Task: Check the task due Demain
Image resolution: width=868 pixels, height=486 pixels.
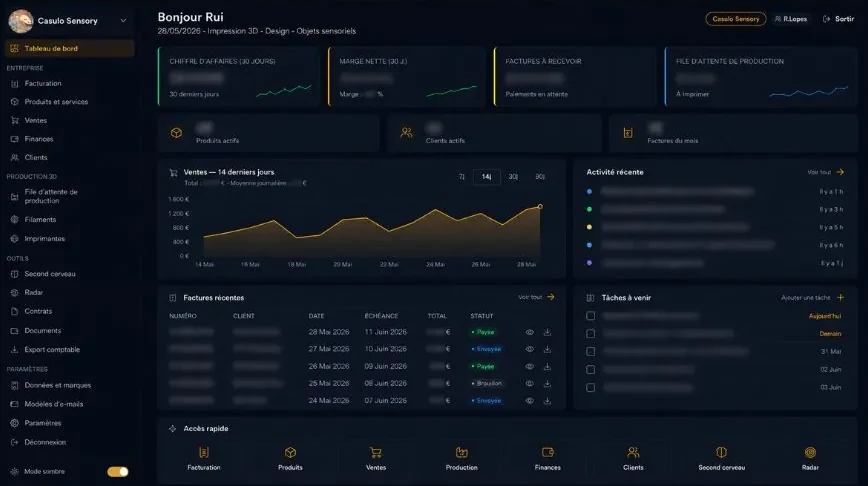Action: point(591,333)
